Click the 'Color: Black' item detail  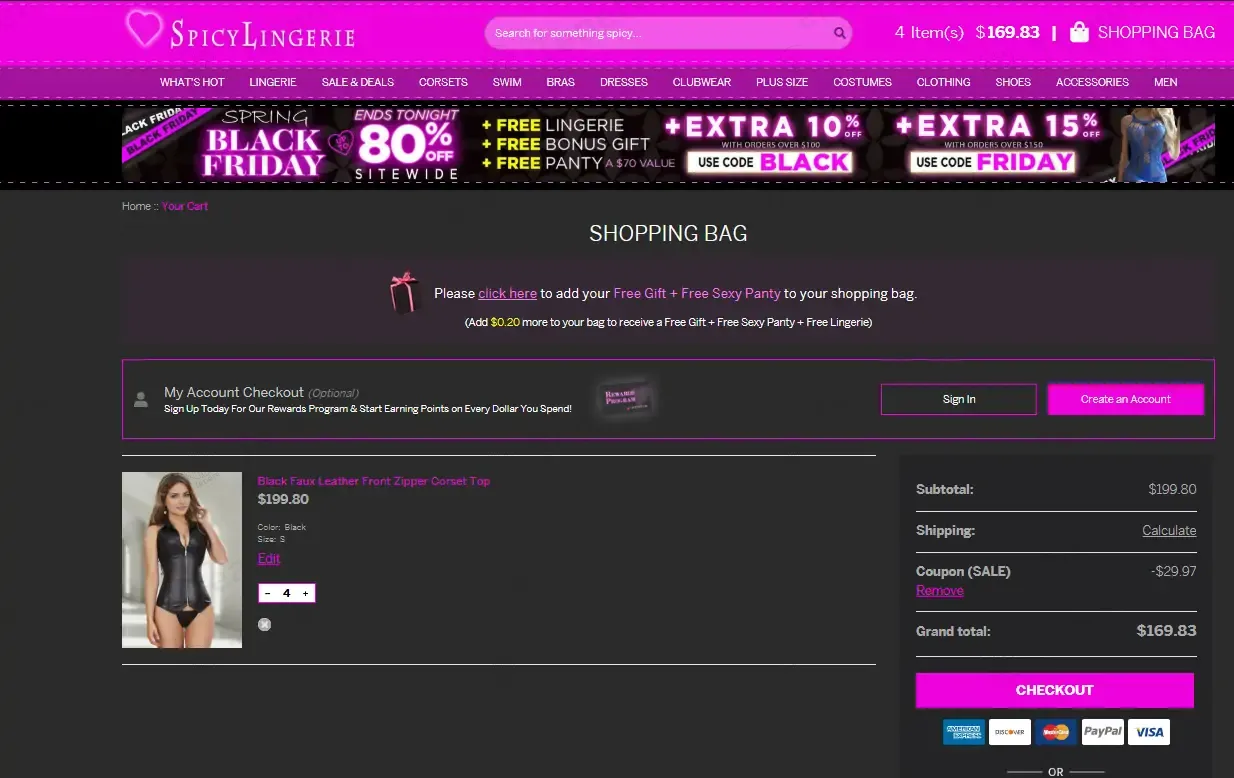(282, 527)
